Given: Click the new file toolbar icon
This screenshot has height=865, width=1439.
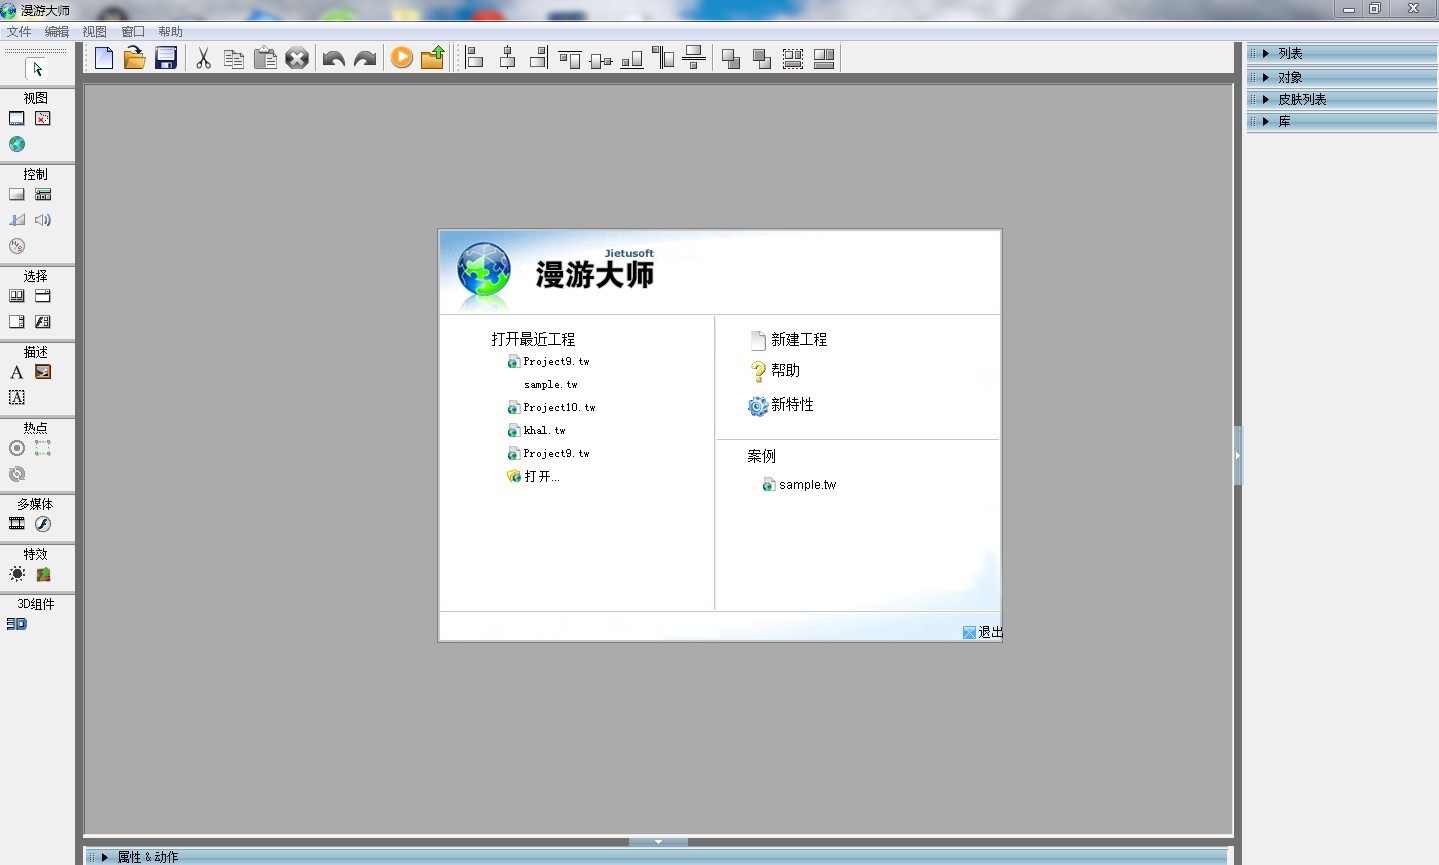Looking at the screenshot, I should (x=104, y=58).
